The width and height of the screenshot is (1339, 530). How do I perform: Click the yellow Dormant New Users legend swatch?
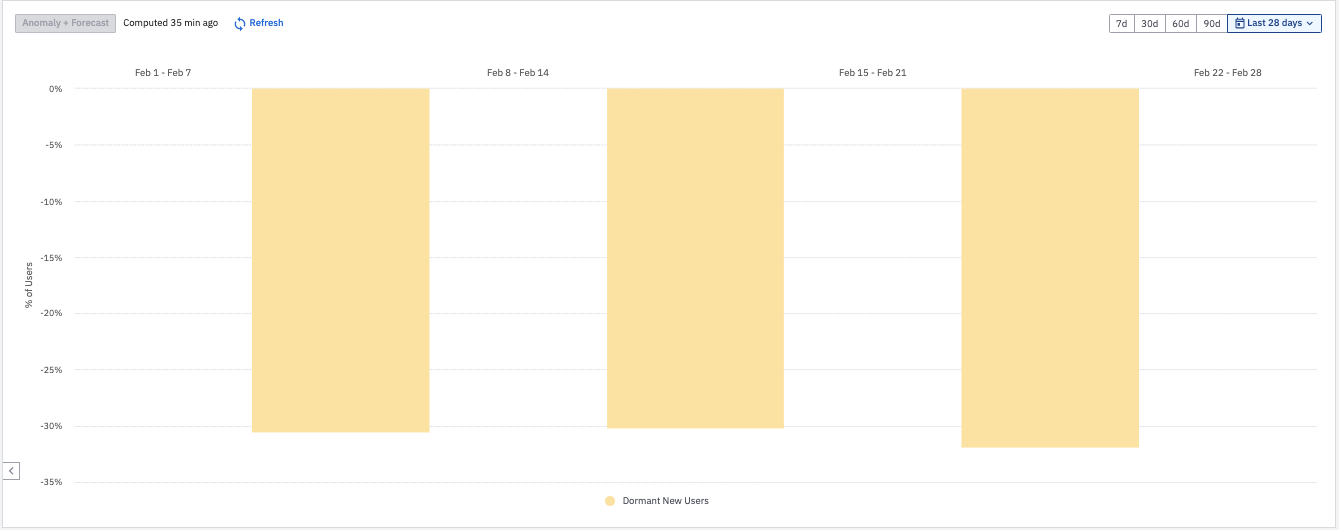(x=610, y=501)
